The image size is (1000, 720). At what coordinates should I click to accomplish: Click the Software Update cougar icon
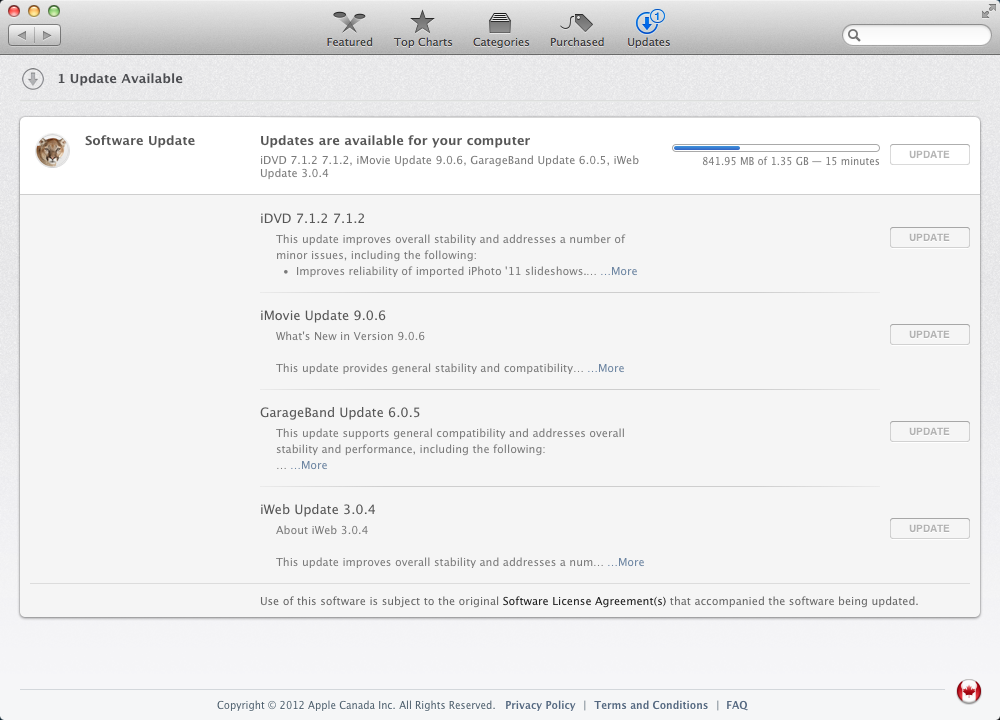point(52,151)
